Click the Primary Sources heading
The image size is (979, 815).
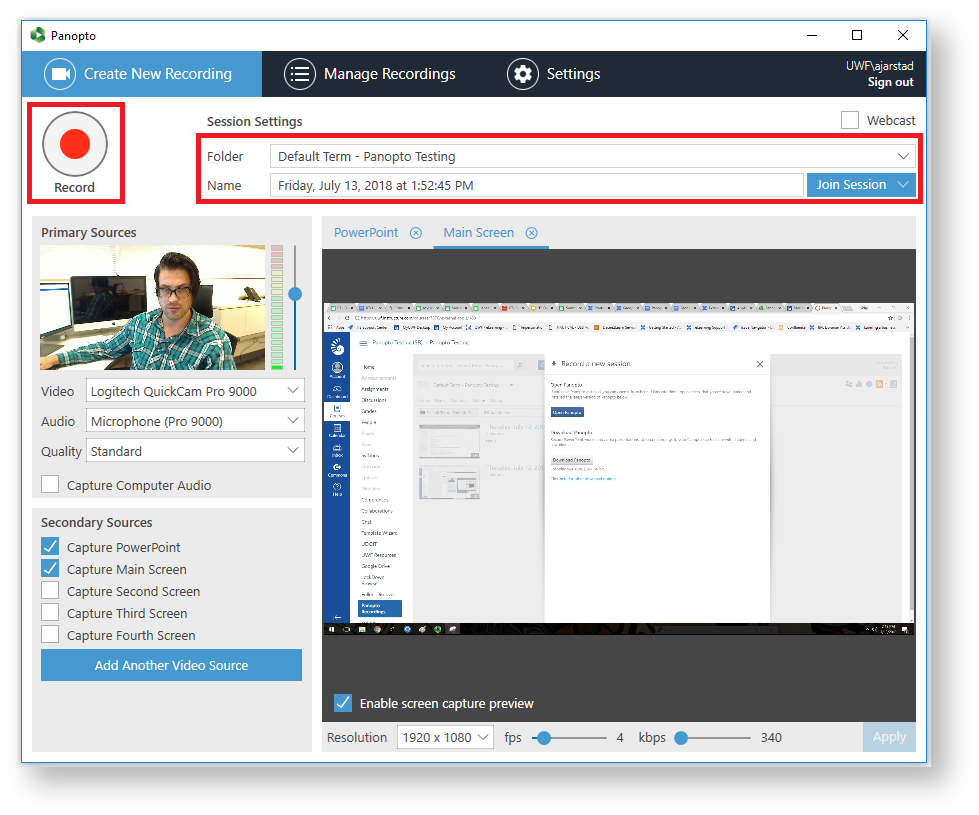(89, 232)
